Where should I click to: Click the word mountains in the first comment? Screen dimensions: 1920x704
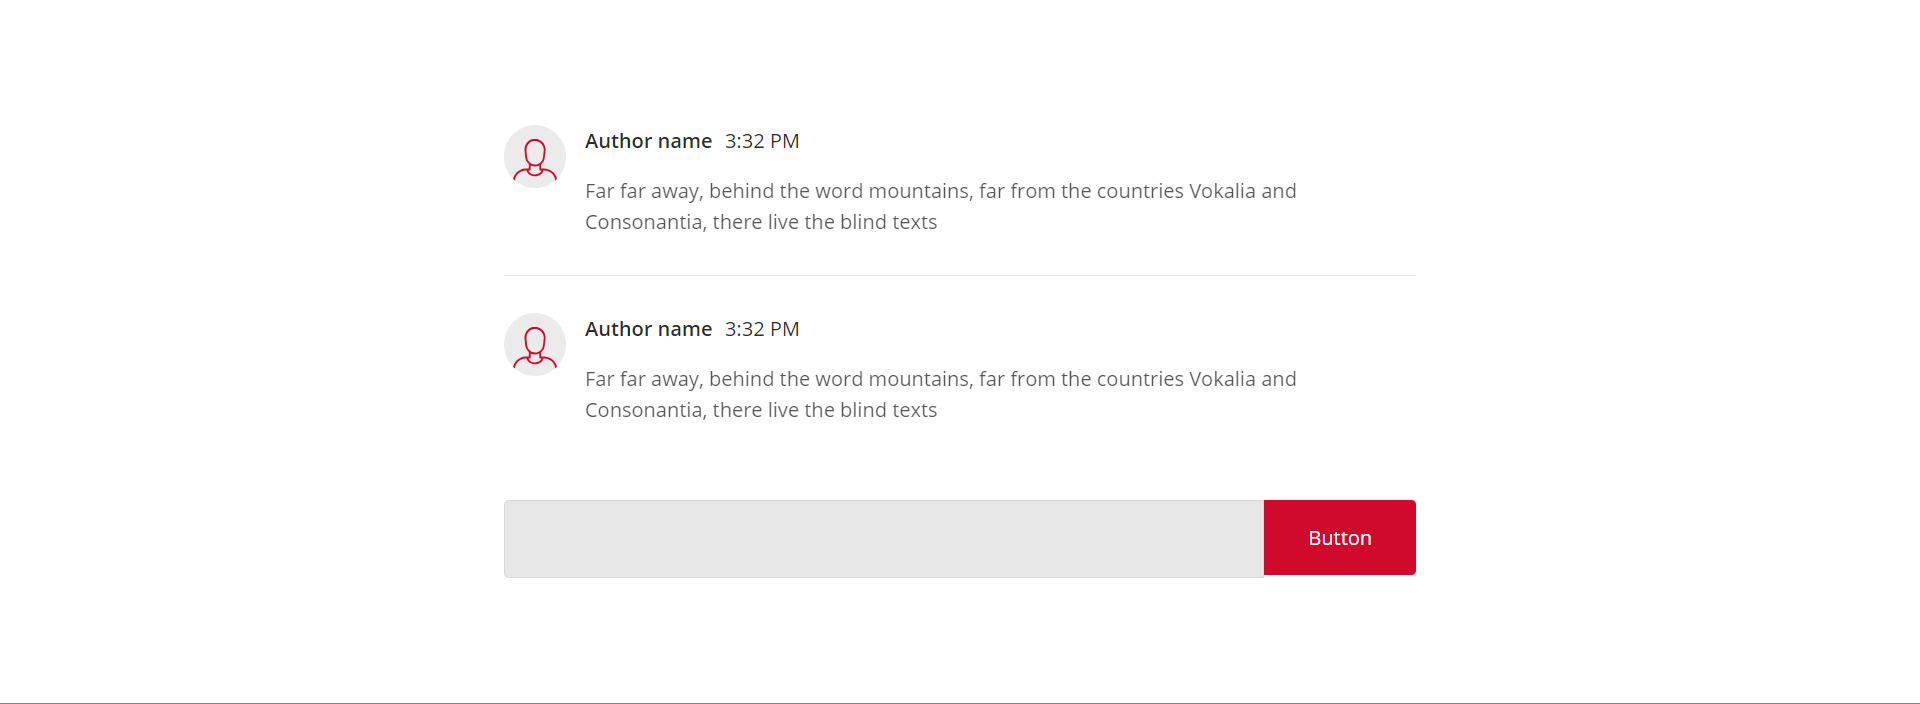point(920,191)
